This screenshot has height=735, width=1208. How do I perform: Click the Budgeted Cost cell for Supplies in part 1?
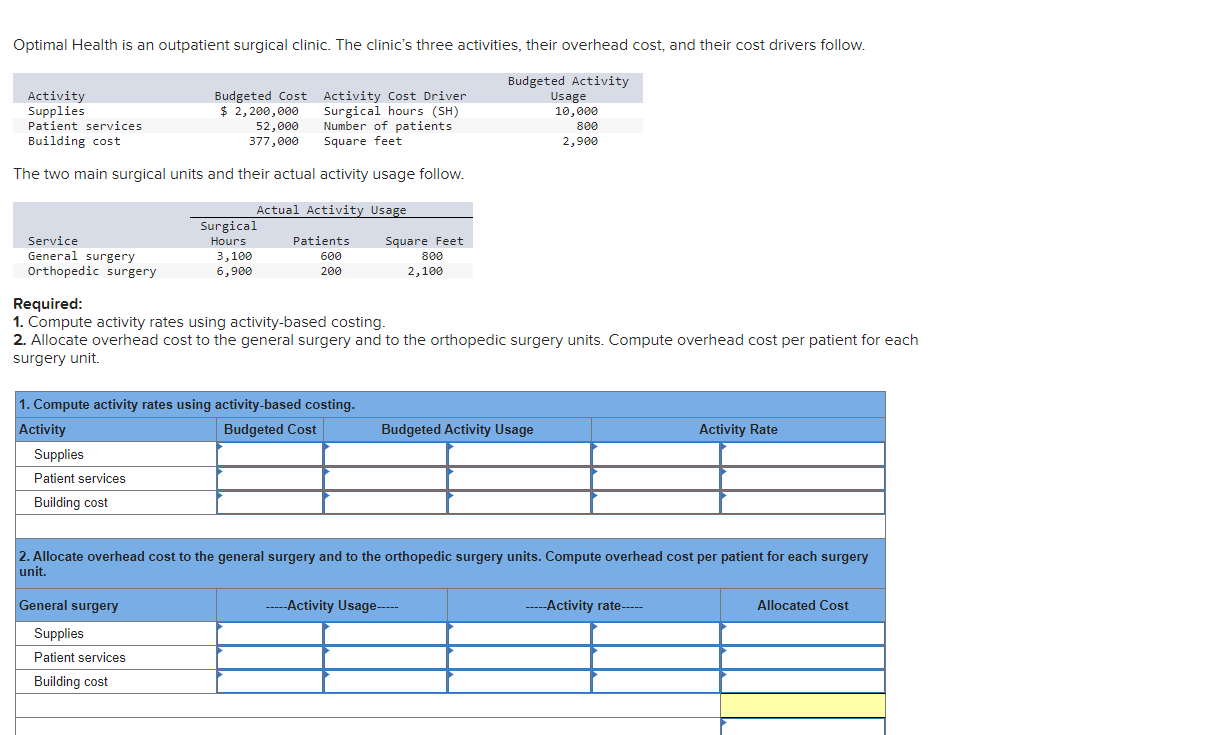click(270, 454)
